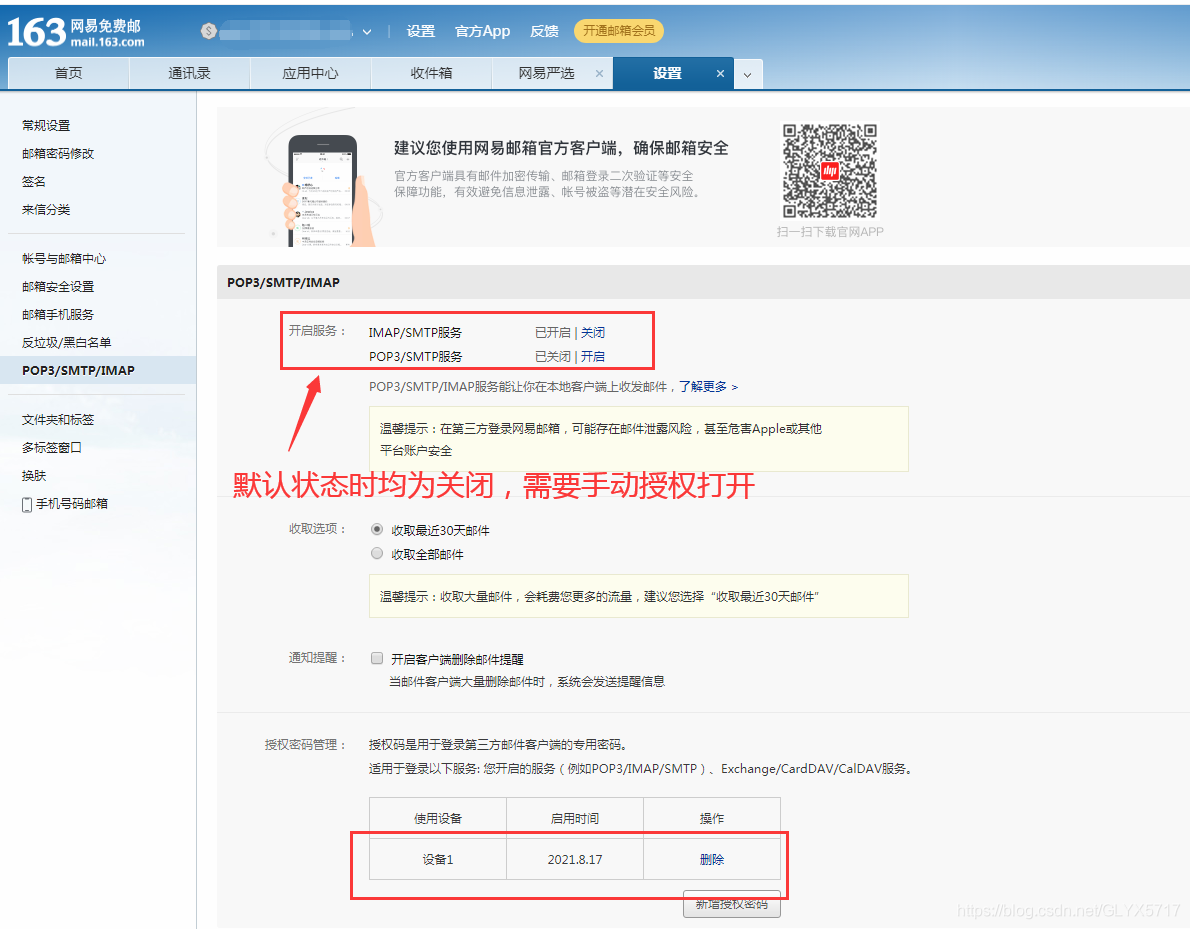The image size is (1190, 929).
Task: Open the tab list dropdown arrow
Action: point(748,75)
